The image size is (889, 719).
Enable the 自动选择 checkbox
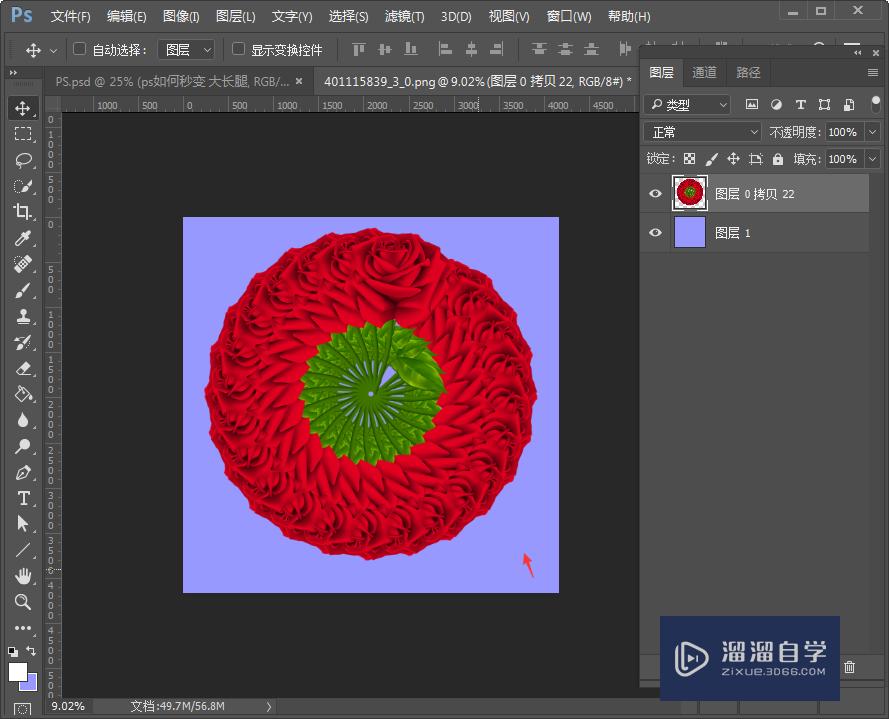point(80,49)
